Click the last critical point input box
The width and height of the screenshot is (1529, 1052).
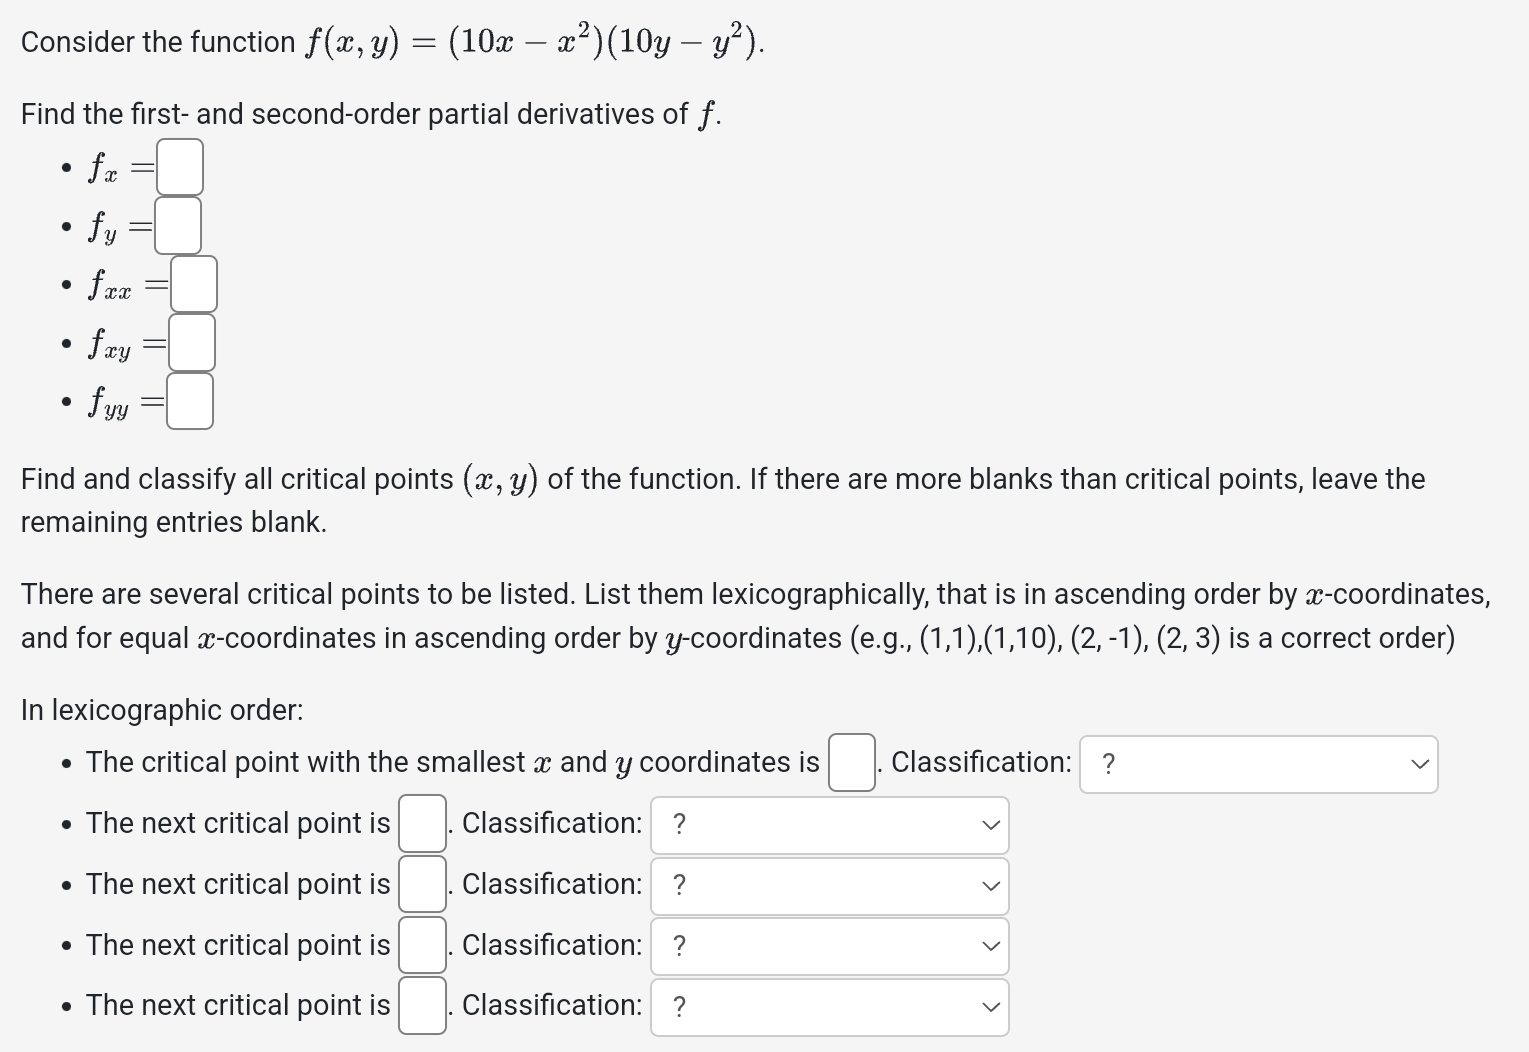coord(421,1006)
